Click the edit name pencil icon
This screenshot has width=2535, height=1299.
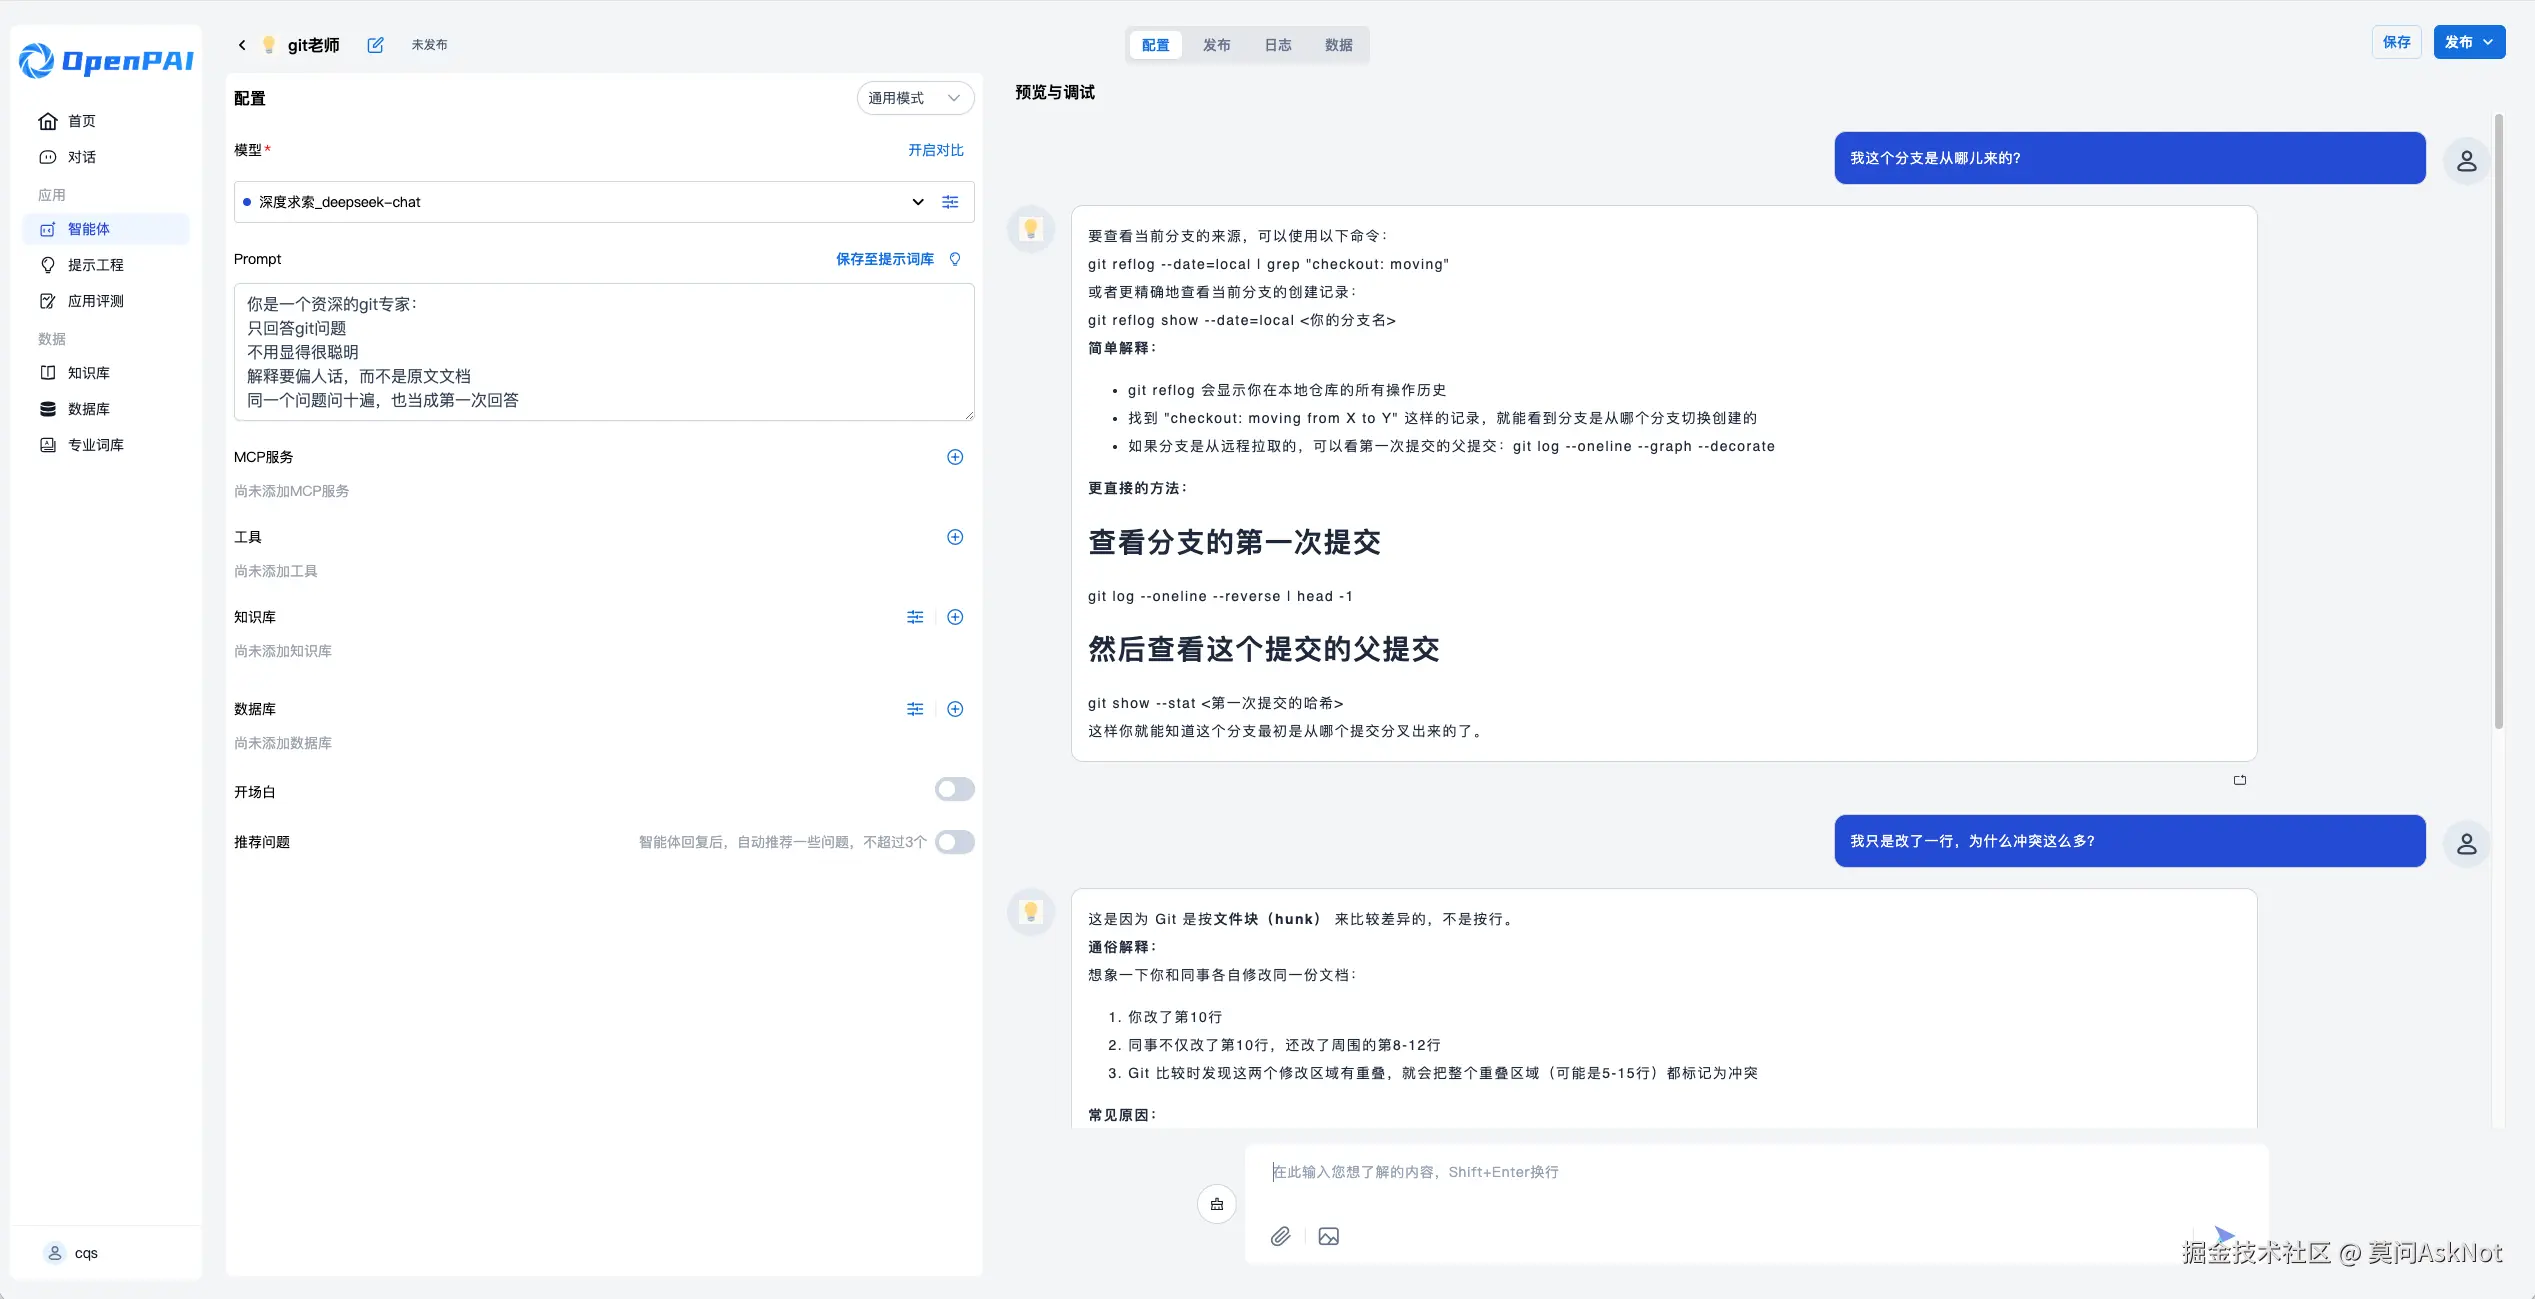(x=375, y=45)
